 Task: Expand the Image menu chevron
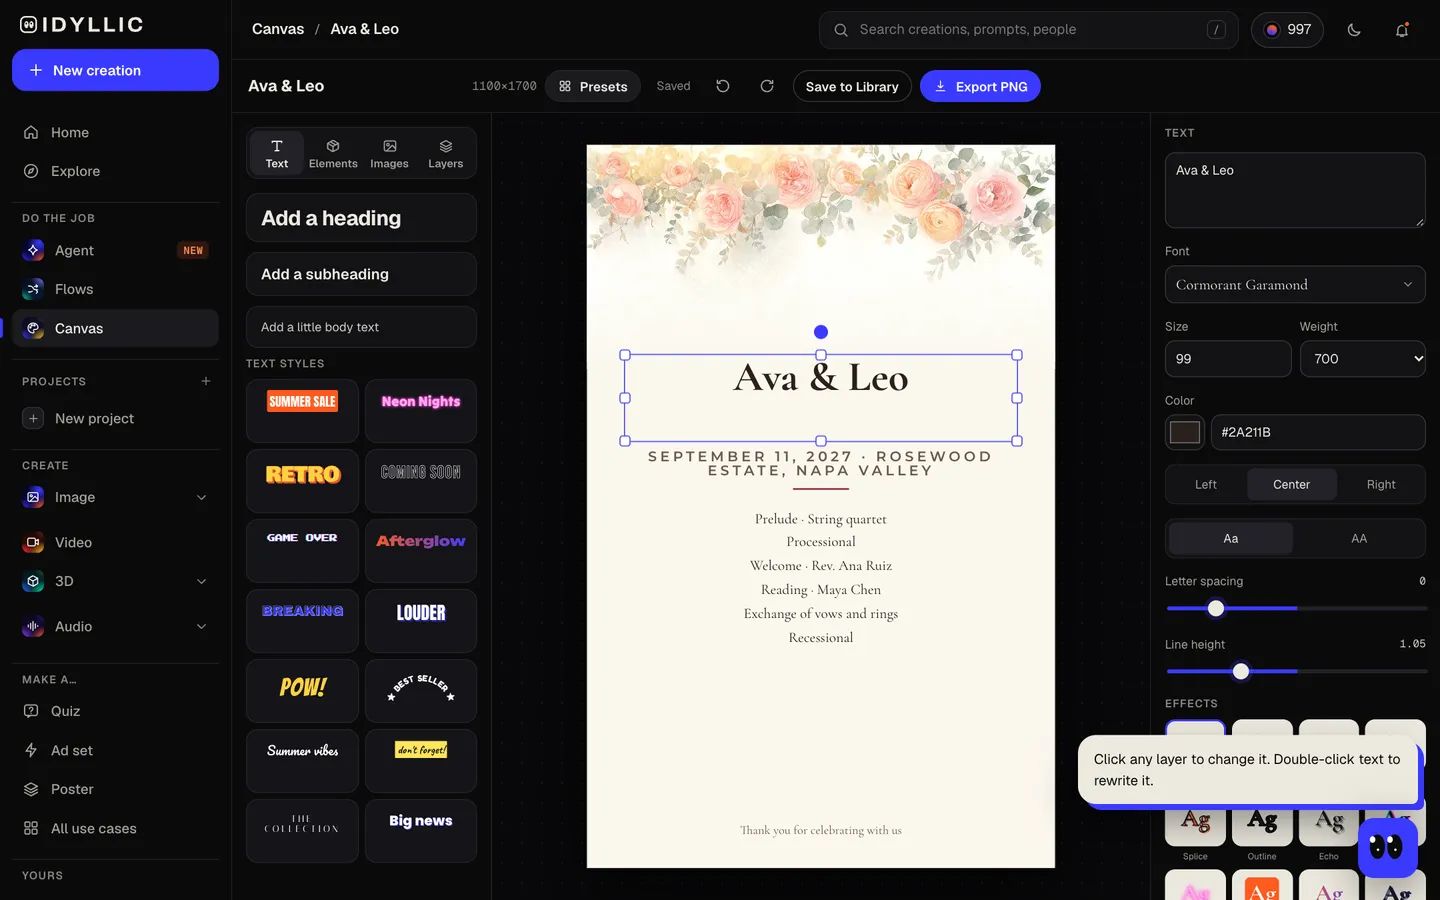coord(202,497)
